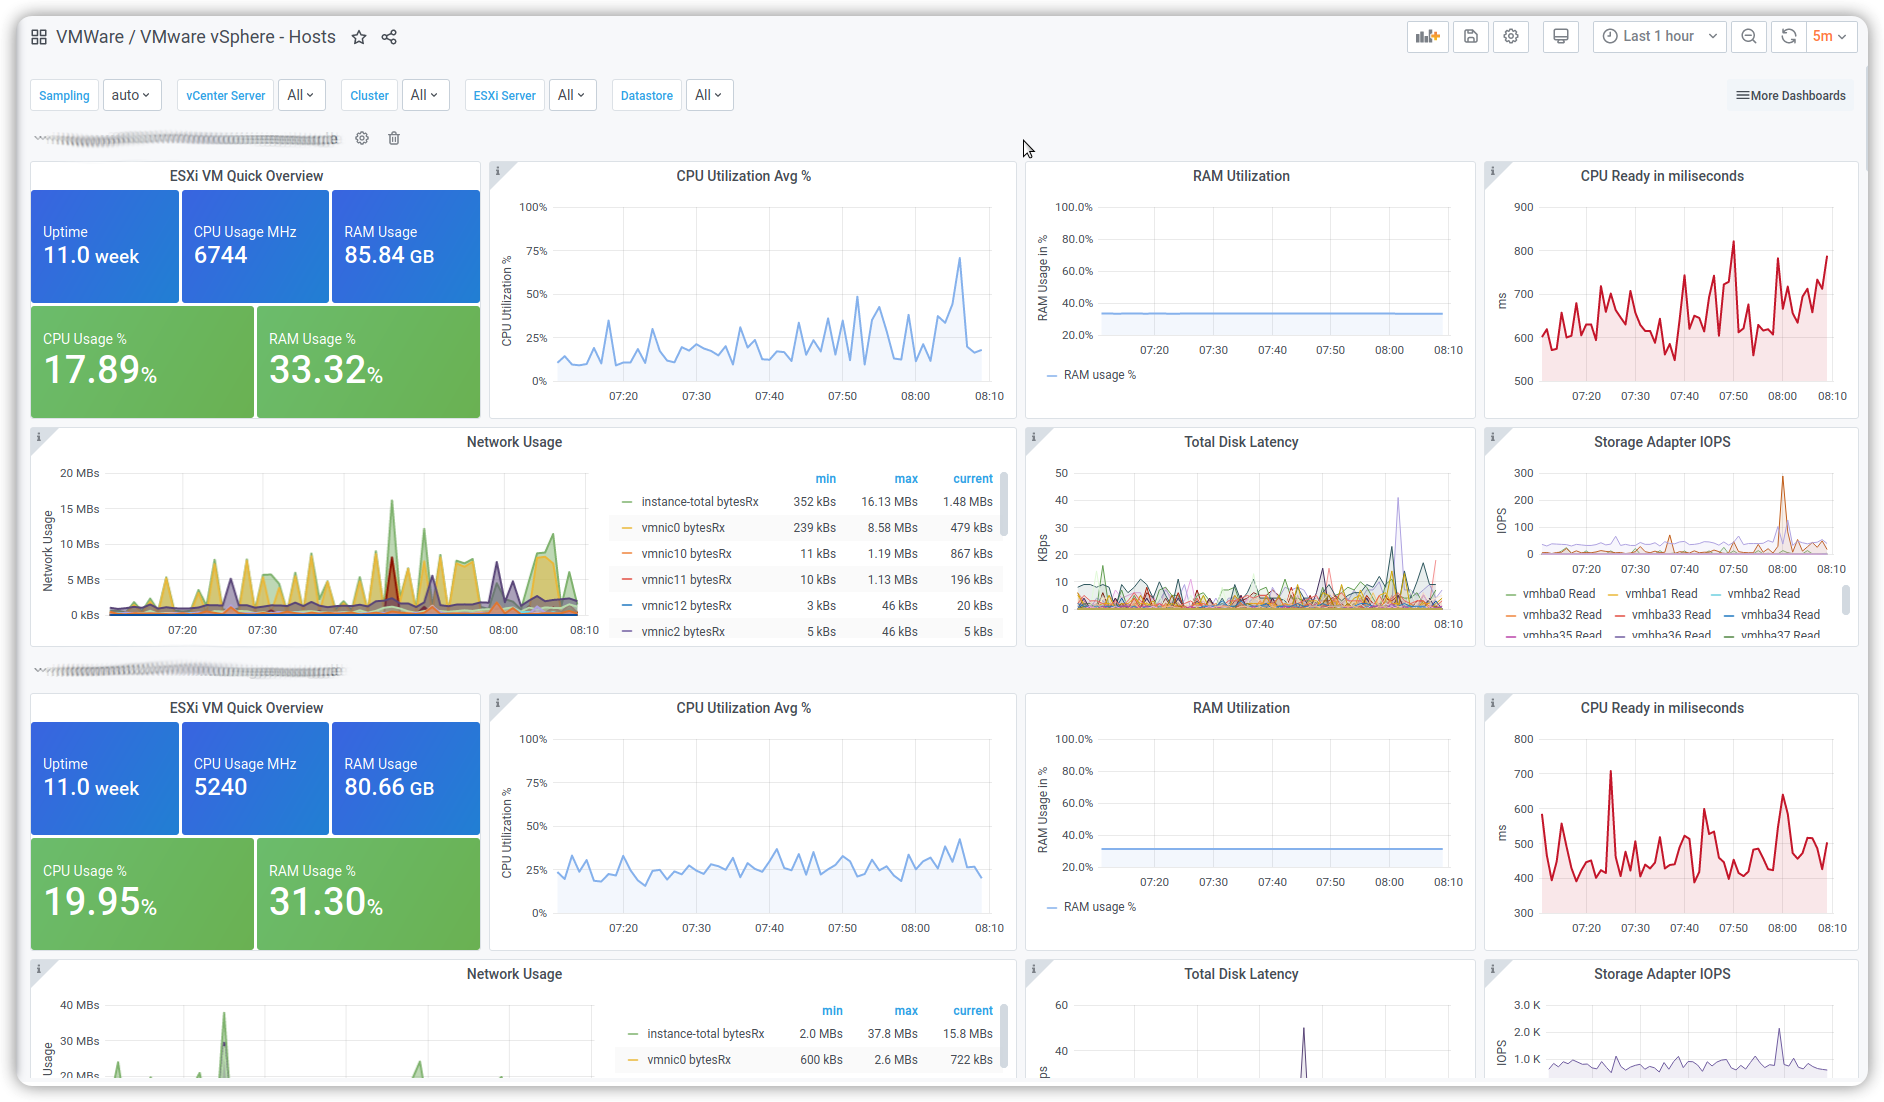
Task: Toggle instance-total bytesRx series in first Network legend
Action: pyautogui.click(x=700, y=502)
